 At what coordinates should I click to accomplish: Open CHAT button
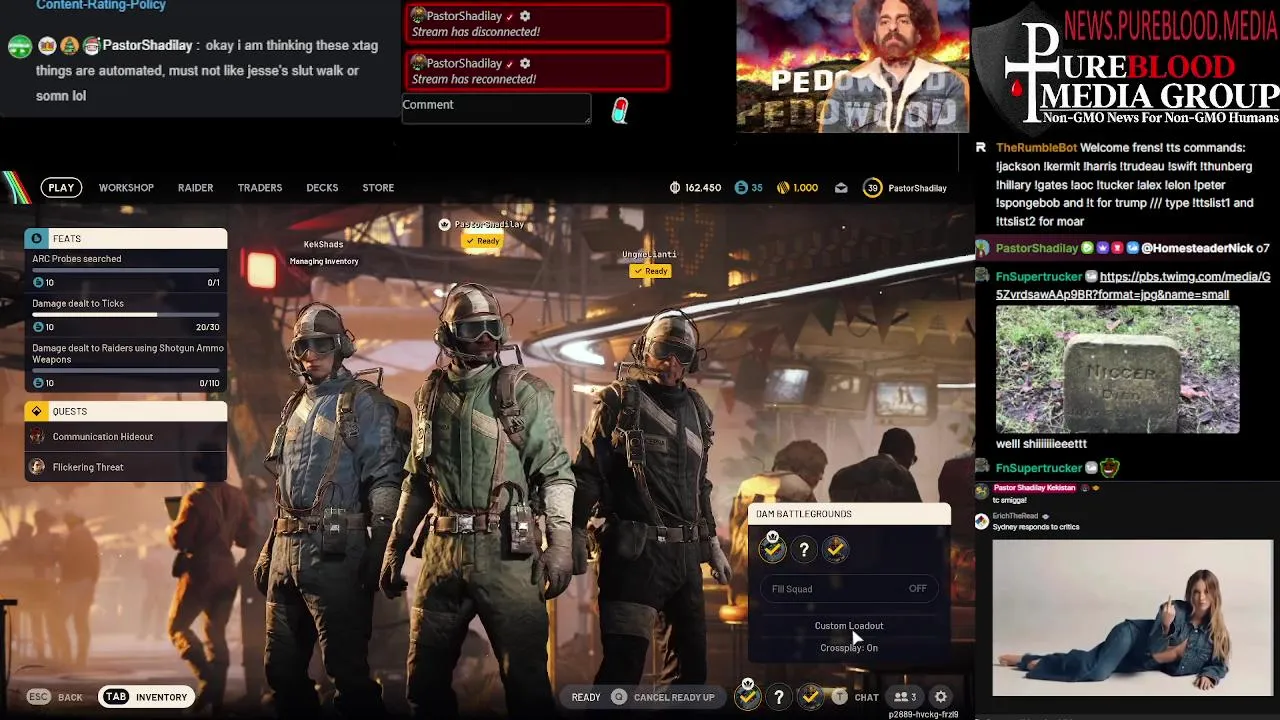coord(866,697)
